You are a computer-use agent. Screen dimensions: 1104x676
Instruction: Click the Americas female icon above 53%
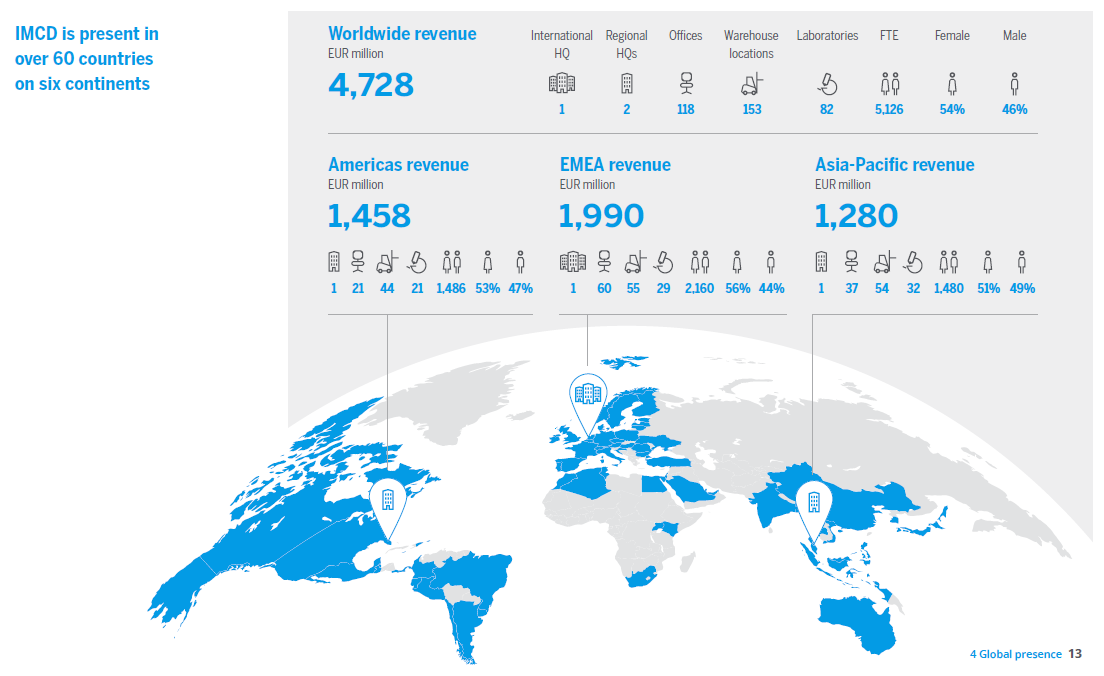[x=487, y=262]
